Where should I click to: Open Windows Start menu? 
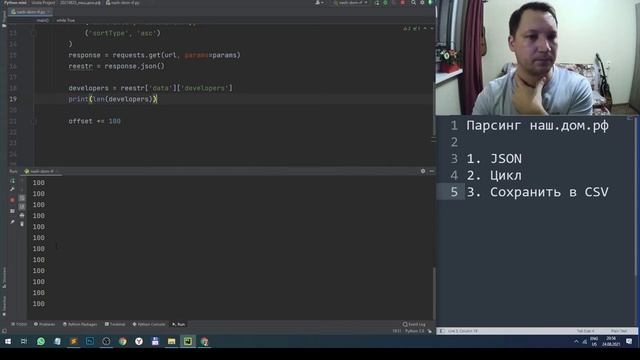pyautogui.click(x=8, y=341)
